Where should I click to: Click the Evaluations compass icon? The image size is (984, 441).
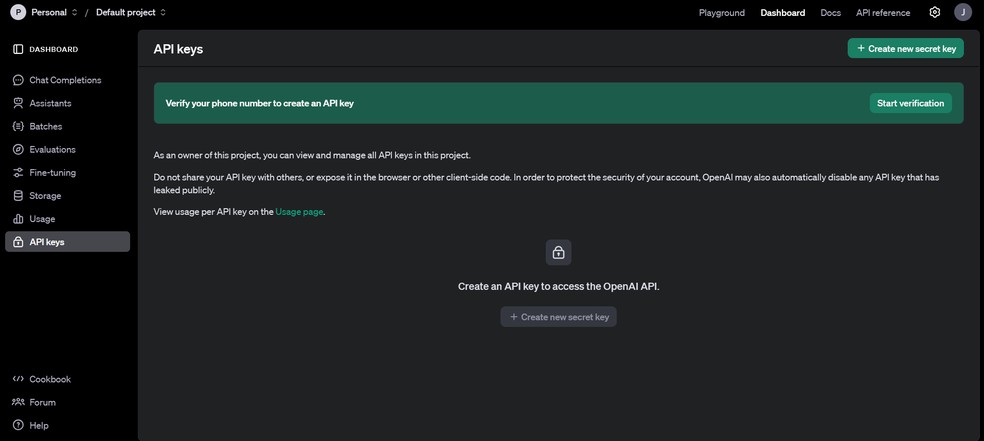pos(18,149)
